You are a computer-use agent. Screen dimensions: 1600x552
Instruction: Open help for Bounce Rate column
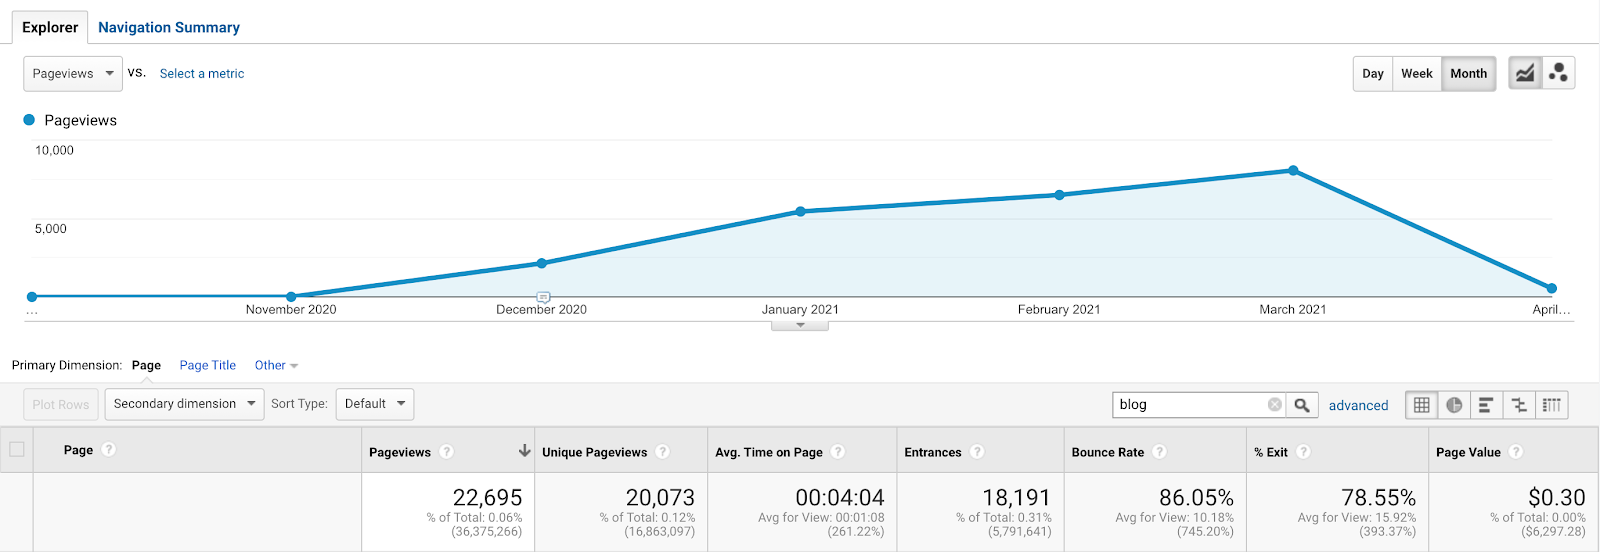click(1160, 452)
